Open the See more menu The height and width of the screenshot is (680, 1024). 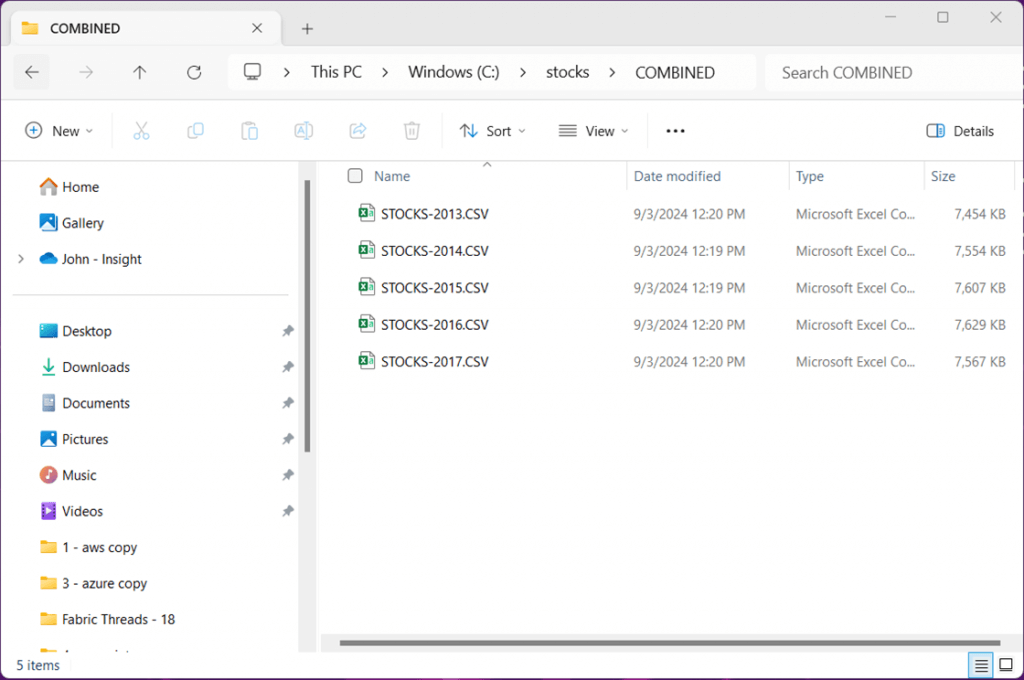(674, 130)
